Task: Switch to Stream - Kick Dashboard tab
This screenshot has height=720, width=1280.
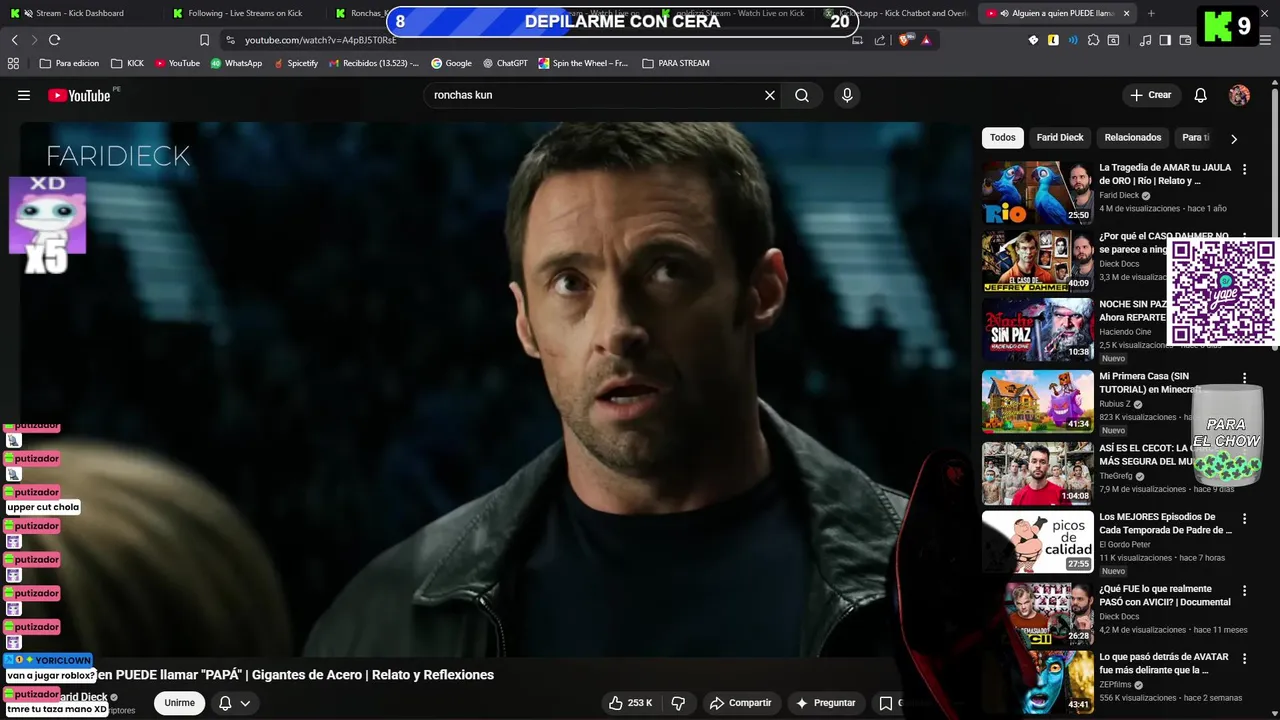Action: click(80, 13)
